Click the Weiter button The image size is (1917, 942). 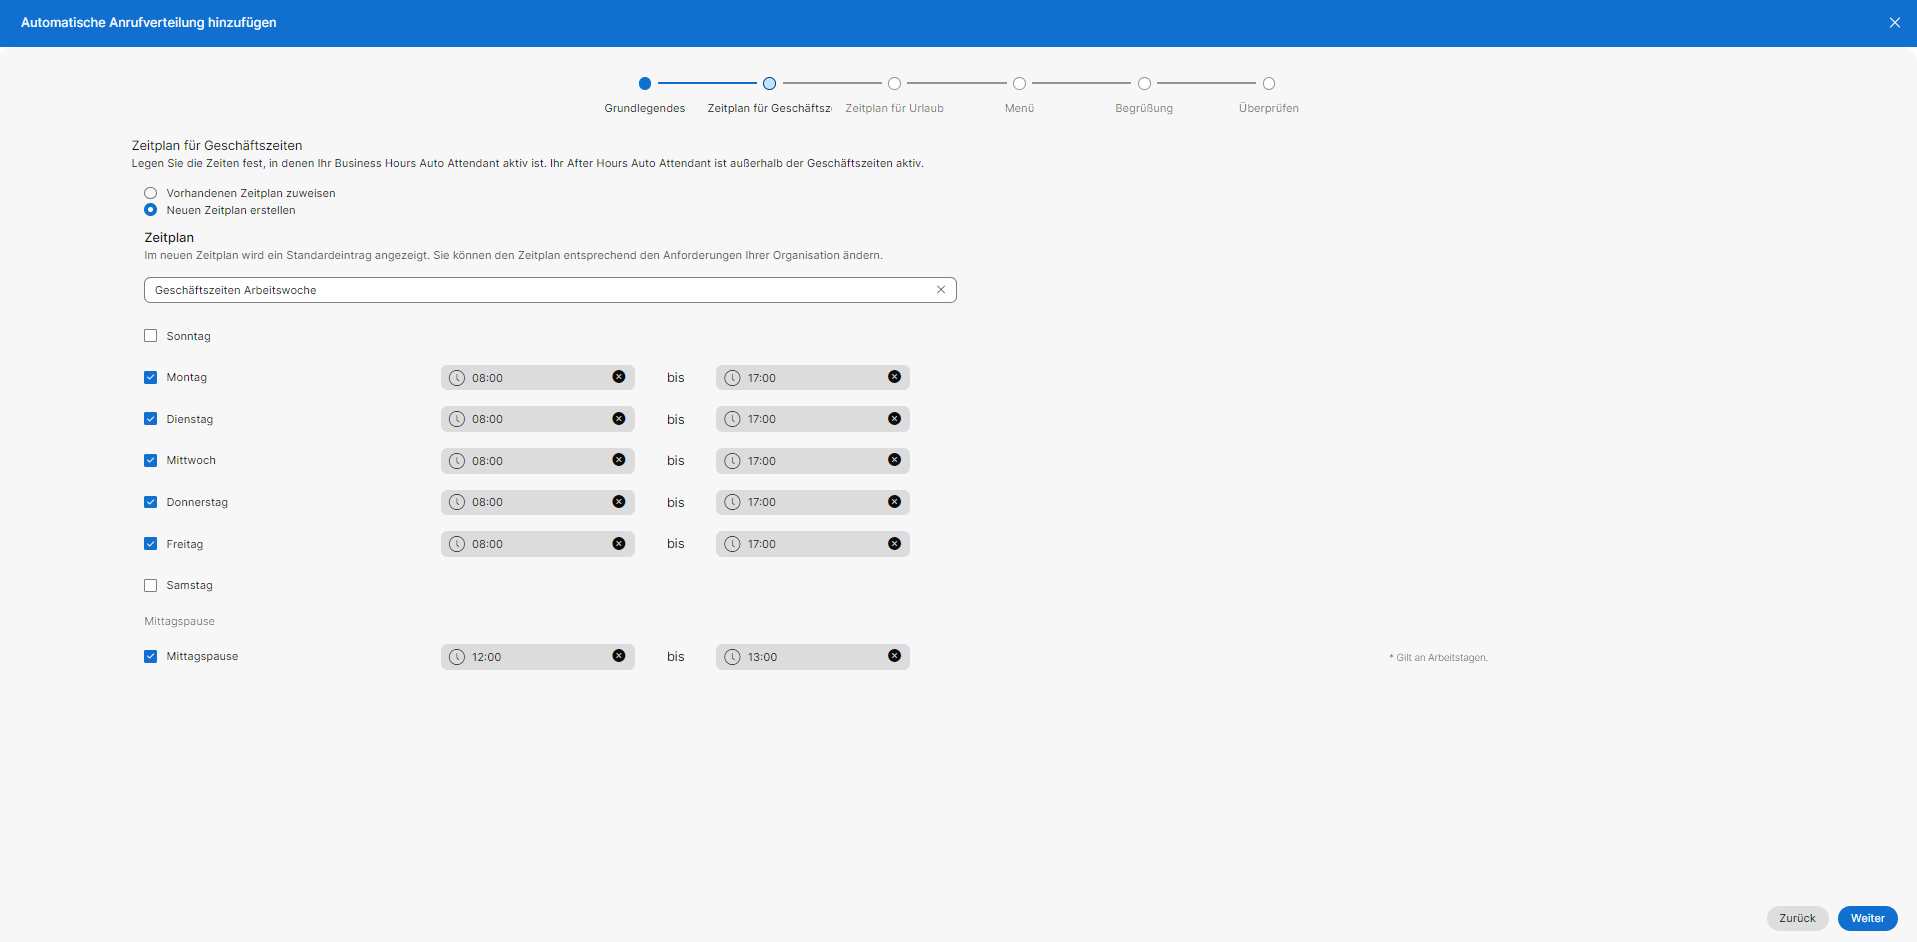click(x=1867, y=918)
